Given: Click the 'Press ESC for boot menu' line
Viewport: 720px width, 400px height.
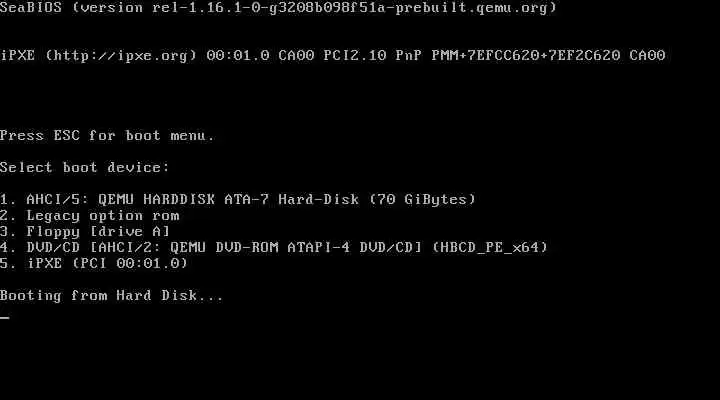Looking at the screenshot, I should coord(107,135).
